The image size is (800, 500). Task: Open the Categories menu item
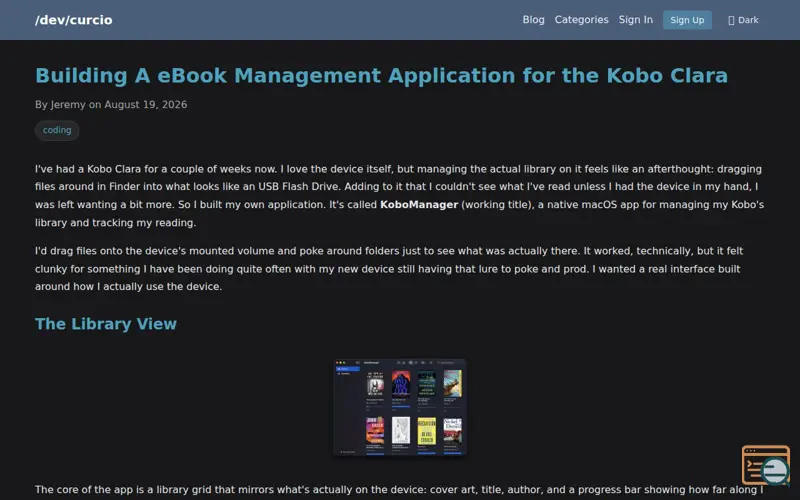coord(581,20)
